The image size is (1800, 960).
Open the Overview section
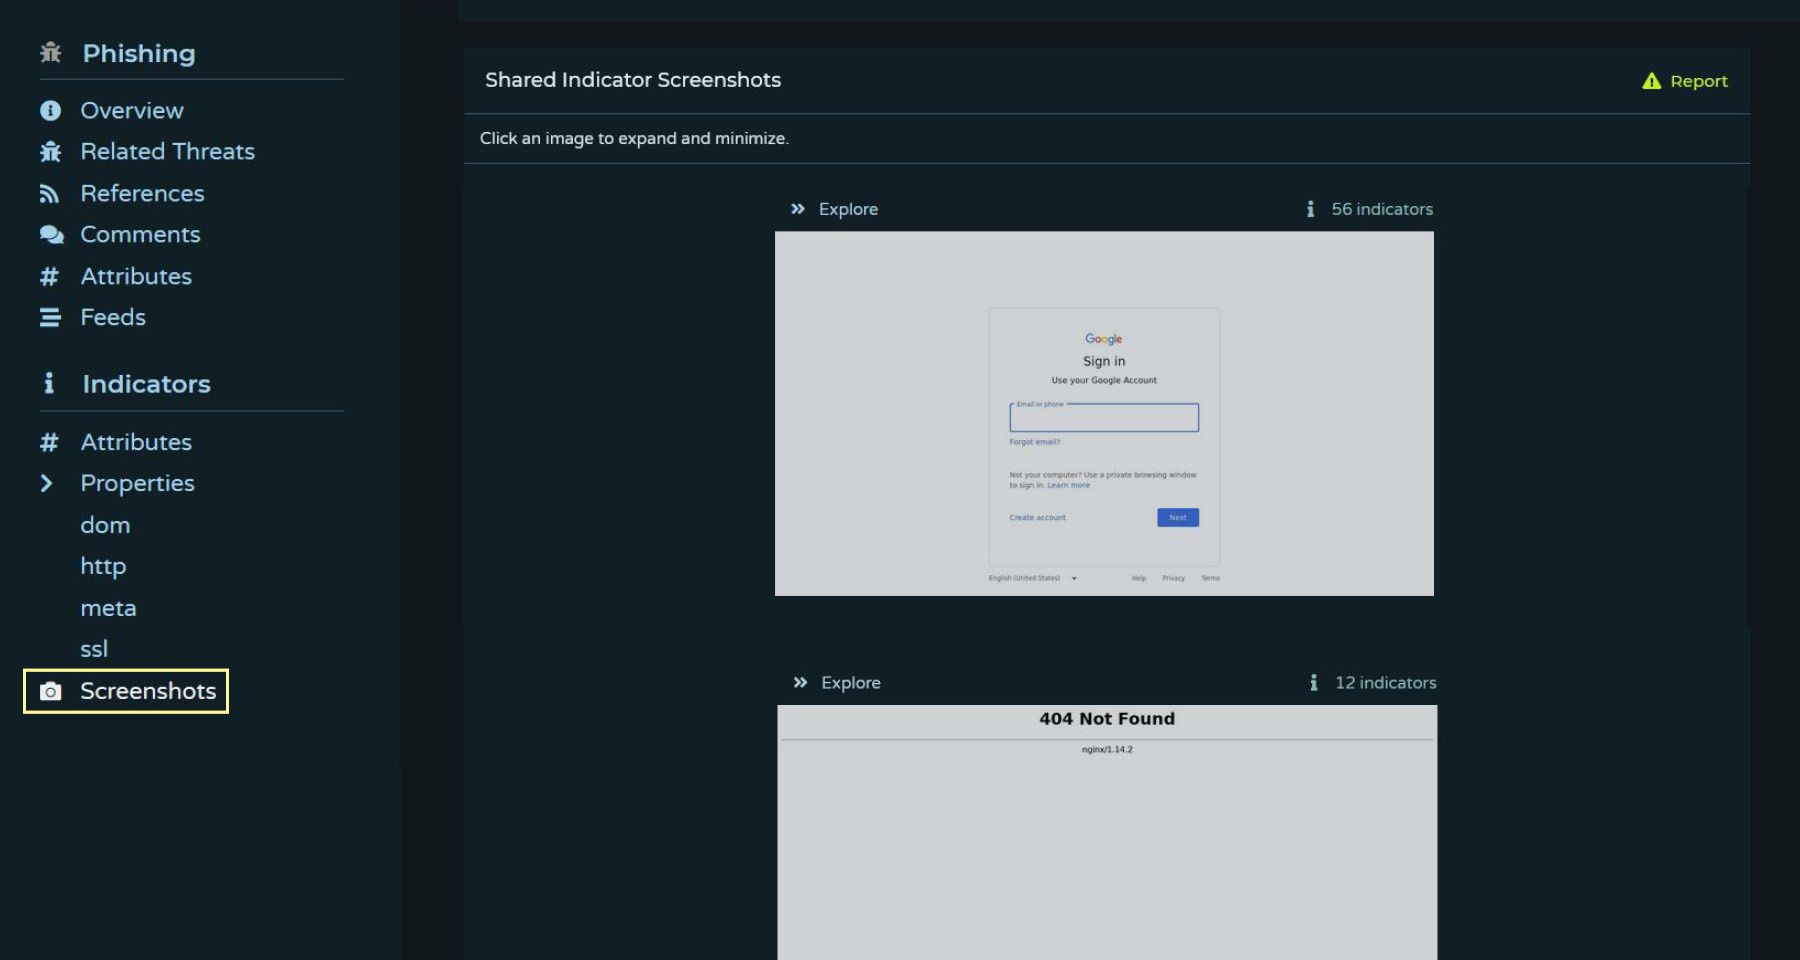[x=132, y=111]
